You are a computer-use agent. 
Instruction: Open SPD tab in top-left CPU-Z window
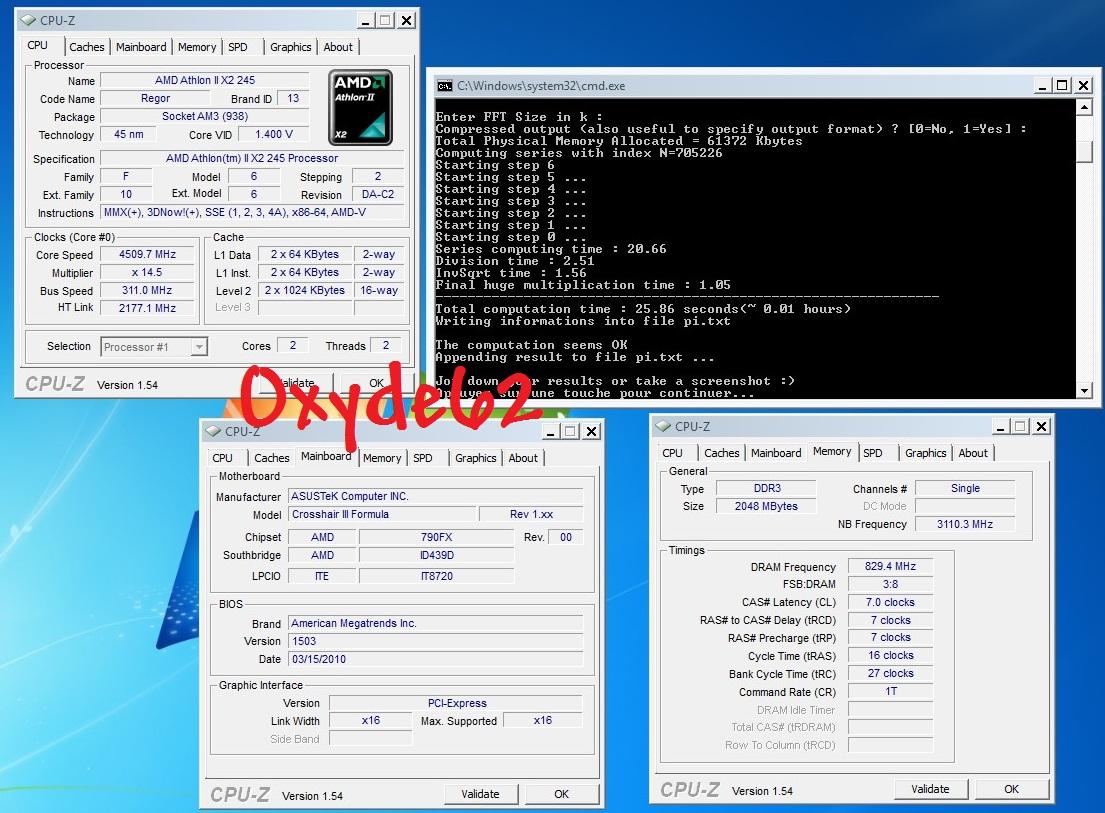click(x=238, y=47)
